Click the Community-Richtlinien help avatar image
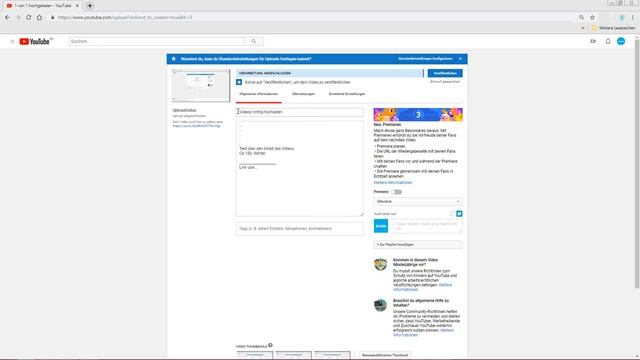Image resolution: width=640 pixels, height=360 pixels. click(380, 305)
